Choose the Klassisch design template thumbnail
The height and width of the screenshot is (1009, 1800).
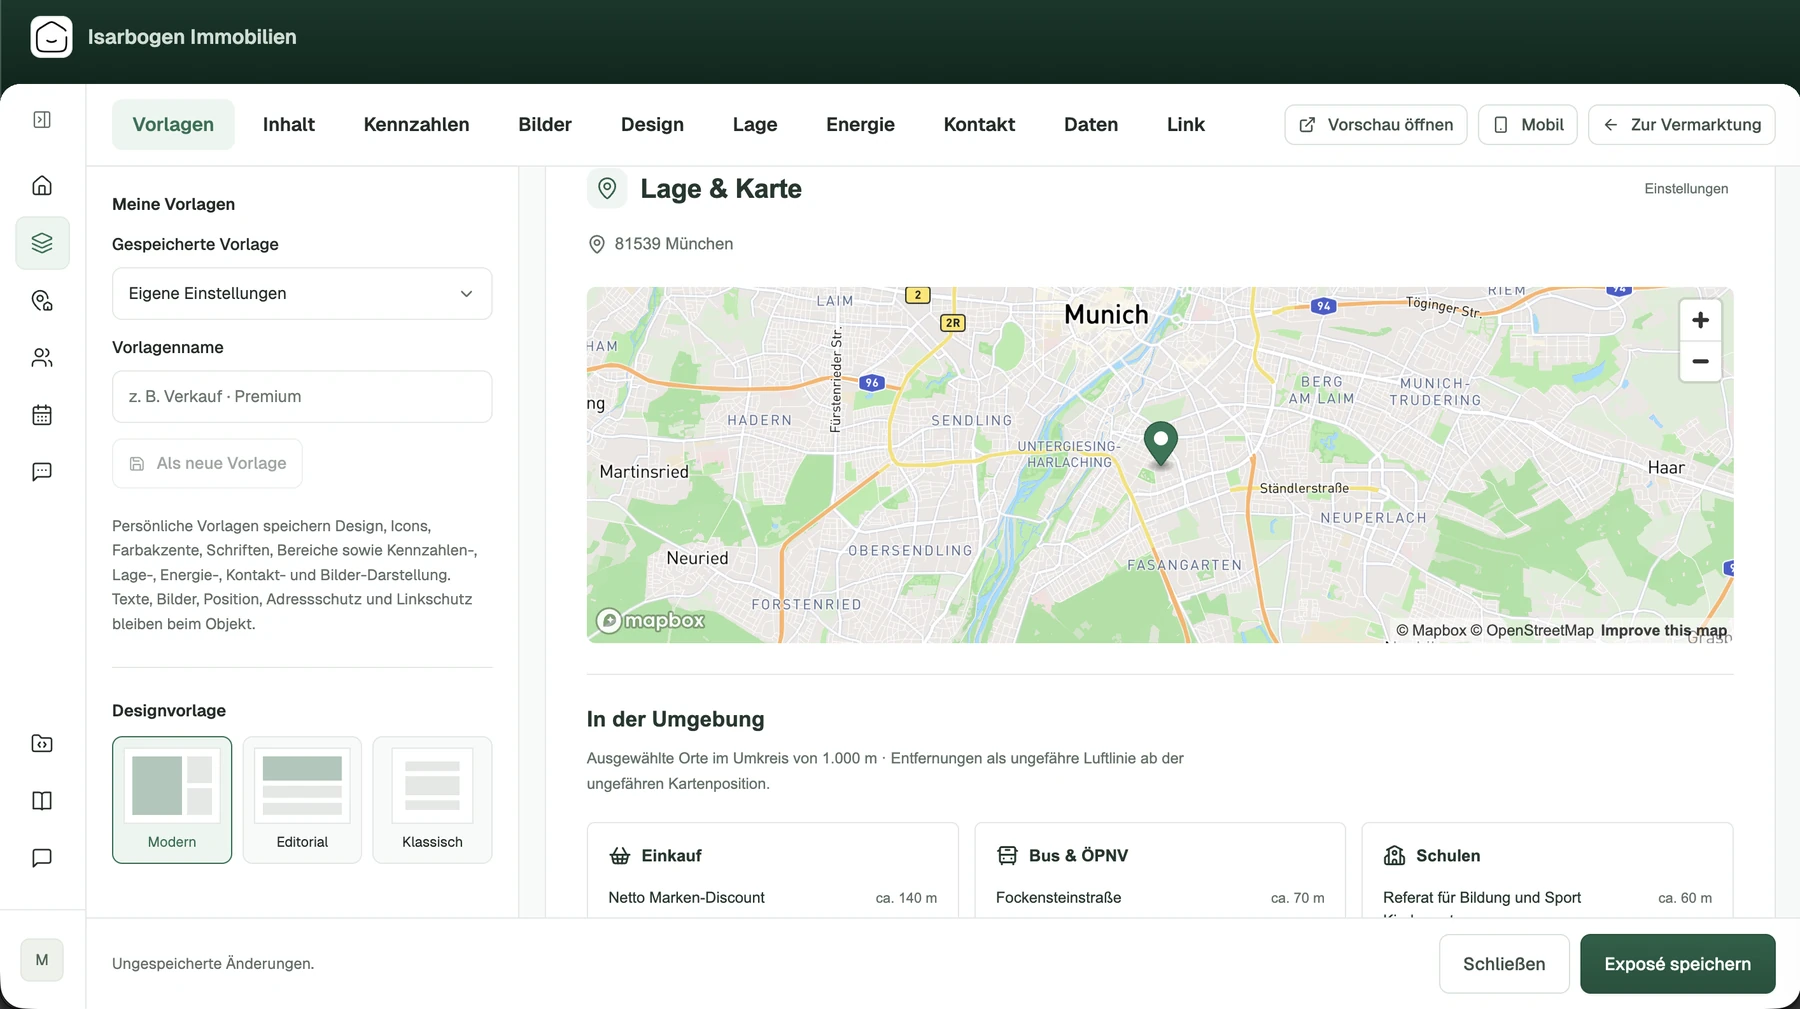pyautogui.click(x=432, y=800)
